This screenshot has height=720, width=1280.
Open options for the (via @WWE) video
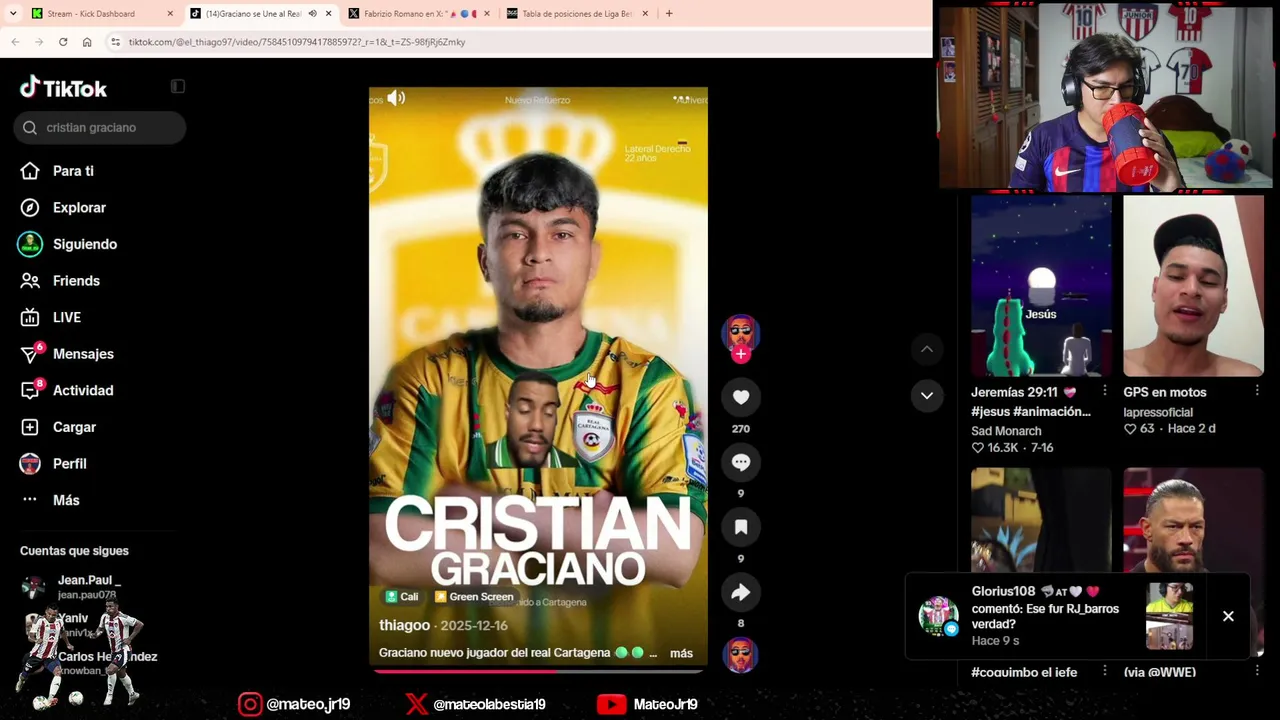pyautogui.click(x=1257, y=672)
